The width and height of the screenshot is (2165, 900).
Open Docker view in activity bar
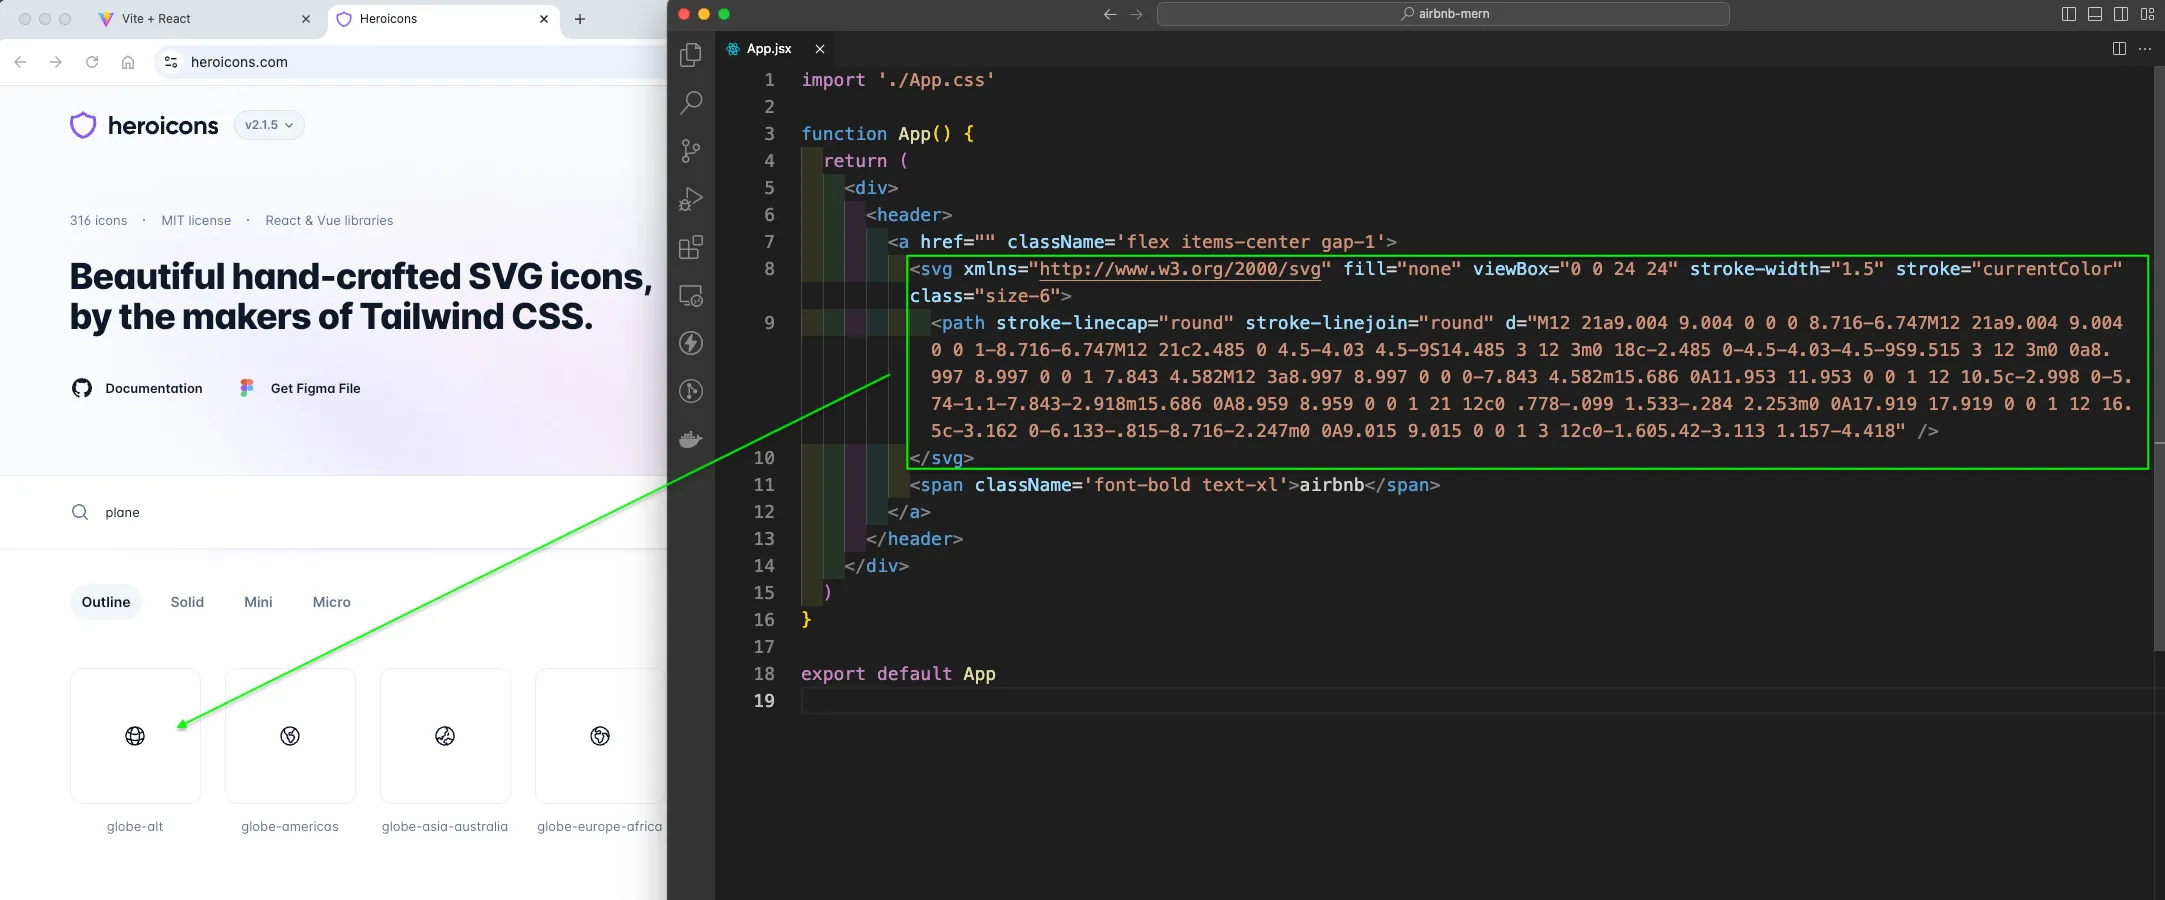pos(691,439)
